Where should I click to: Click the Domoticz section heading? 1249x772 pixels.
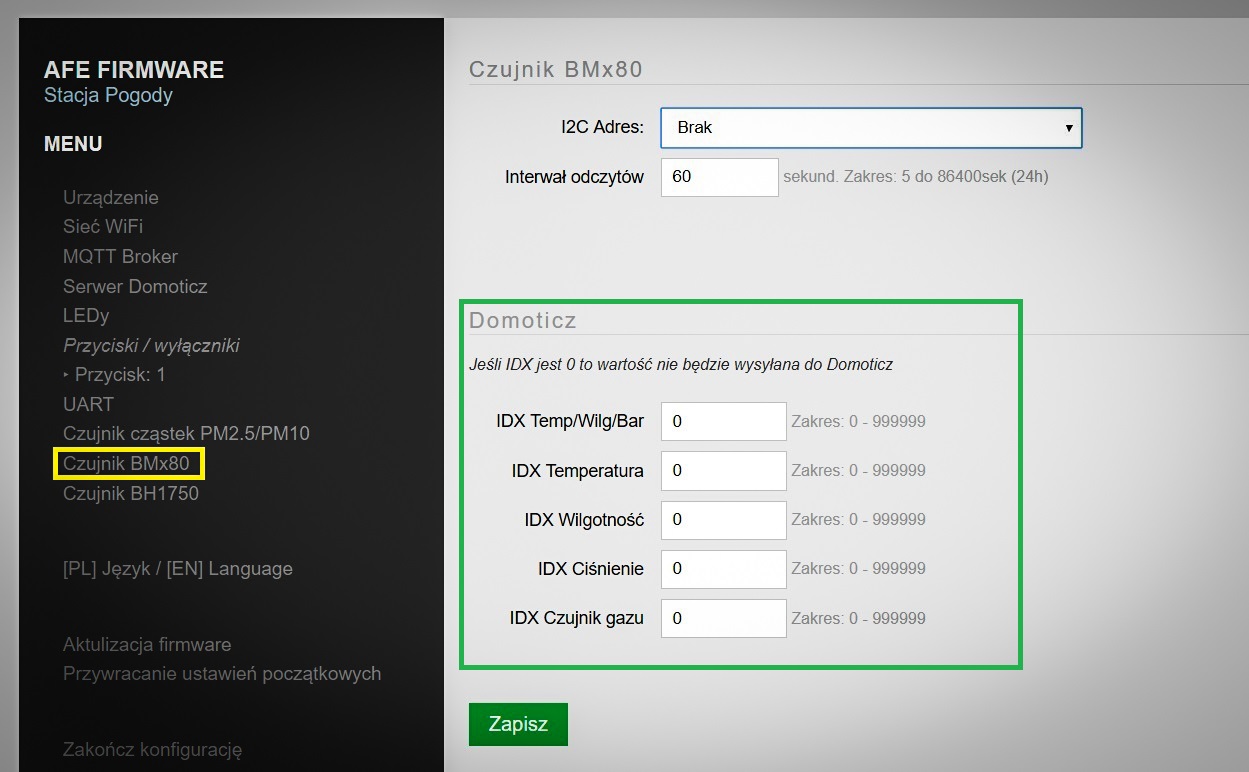pyautogui.click(x=523, y=321)
